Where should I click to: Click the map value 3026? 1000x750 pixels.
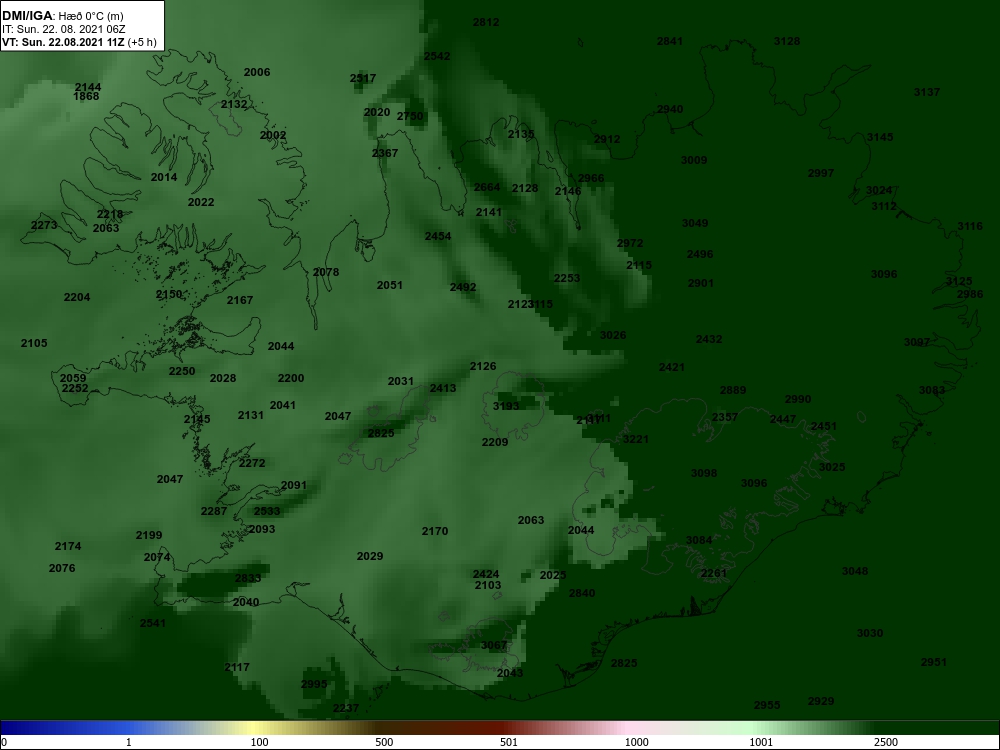point(613,335)
